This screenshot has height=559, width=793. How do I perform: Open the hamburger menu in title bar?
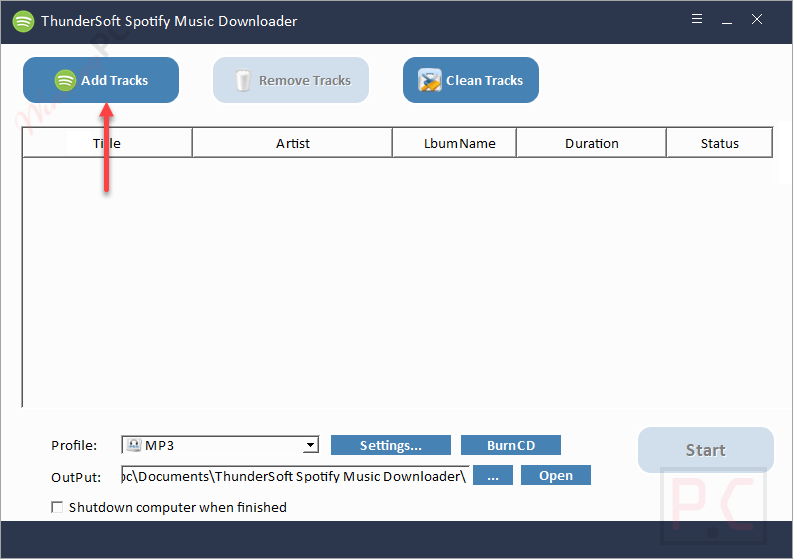tap(697, 19)
